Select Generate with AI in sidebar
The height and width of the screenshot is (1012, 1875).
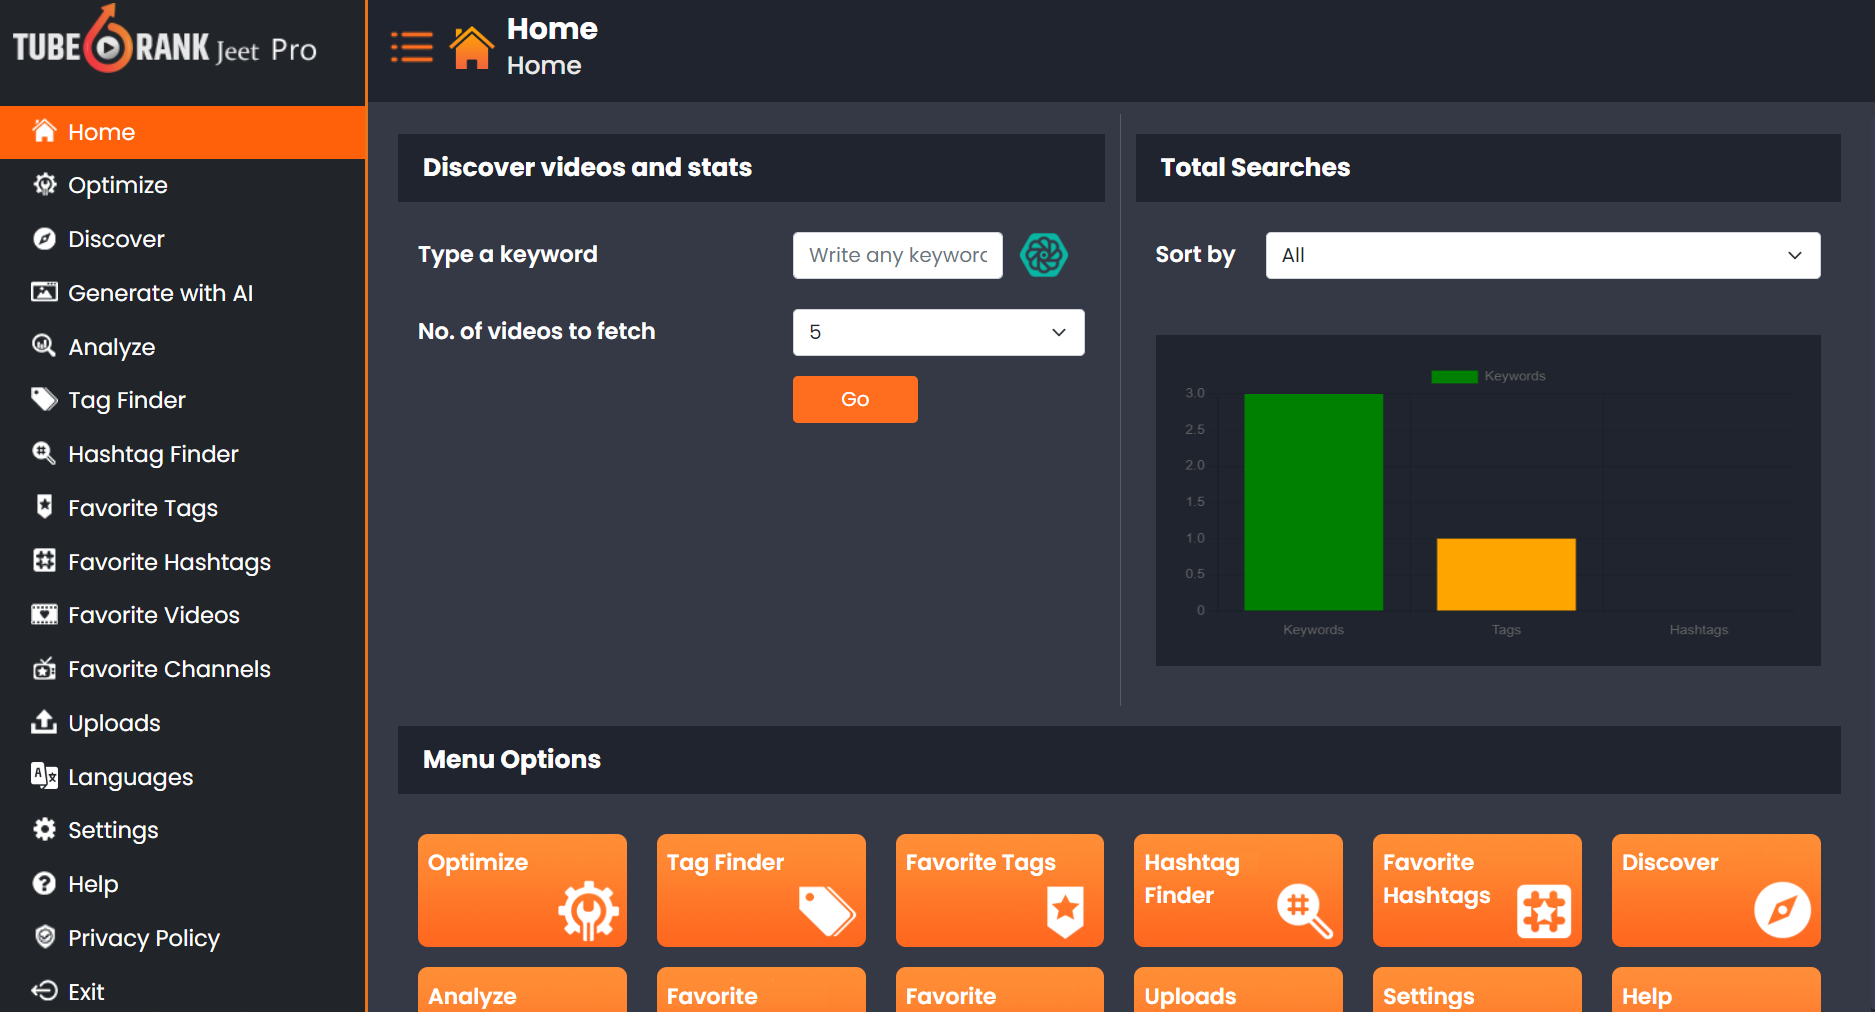pyautogui.click(x=160, y=293)
